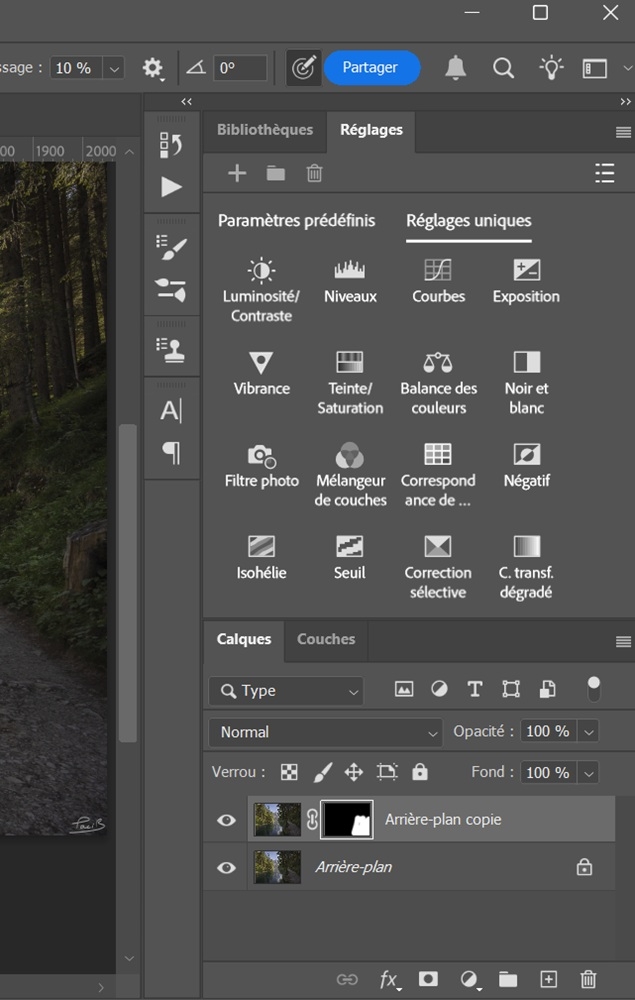The width and height of the screenshot is (635, 1000).
Task: Select the Réglages tab
Action: tap(372, 129)
